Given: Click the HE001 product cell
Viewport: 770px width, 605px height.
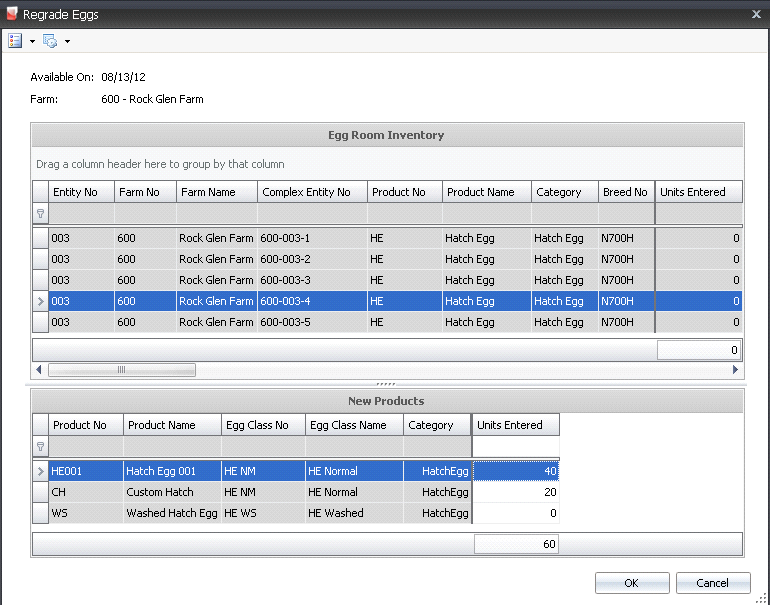Looking at the screenshot, I should [86, 471].
